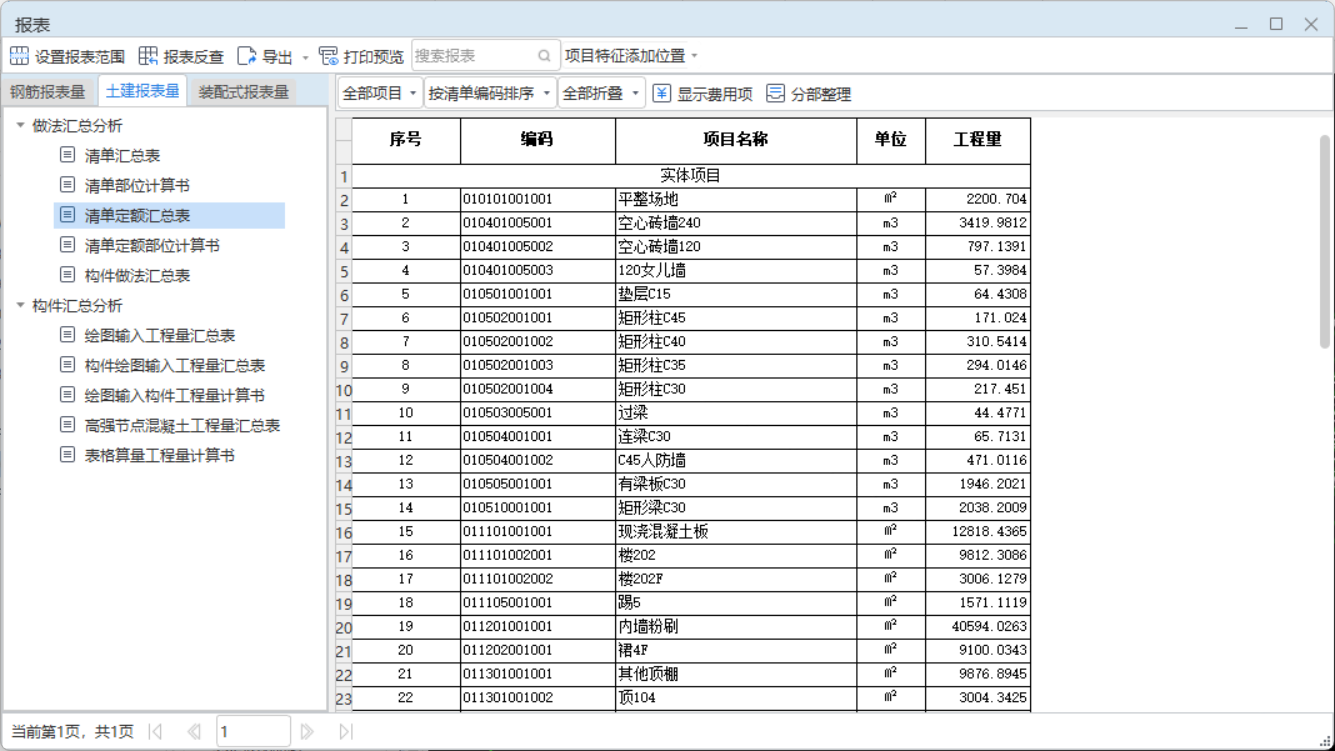Viewport: 1335px width, 751px height.
Task: Click the magnifier icon in search box
Action: pyautogui.click(x=544, y=56)
